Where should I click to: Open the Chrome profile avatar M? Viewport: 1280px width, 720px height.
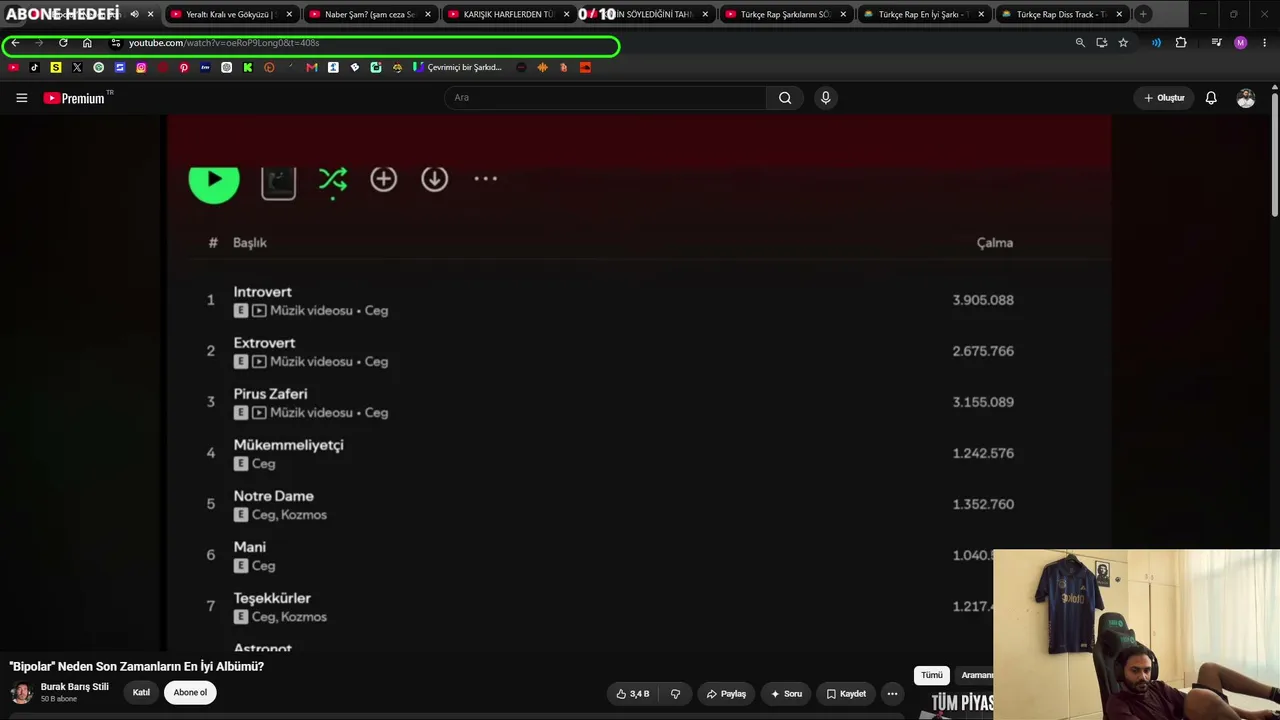(x=1241, y=43)
